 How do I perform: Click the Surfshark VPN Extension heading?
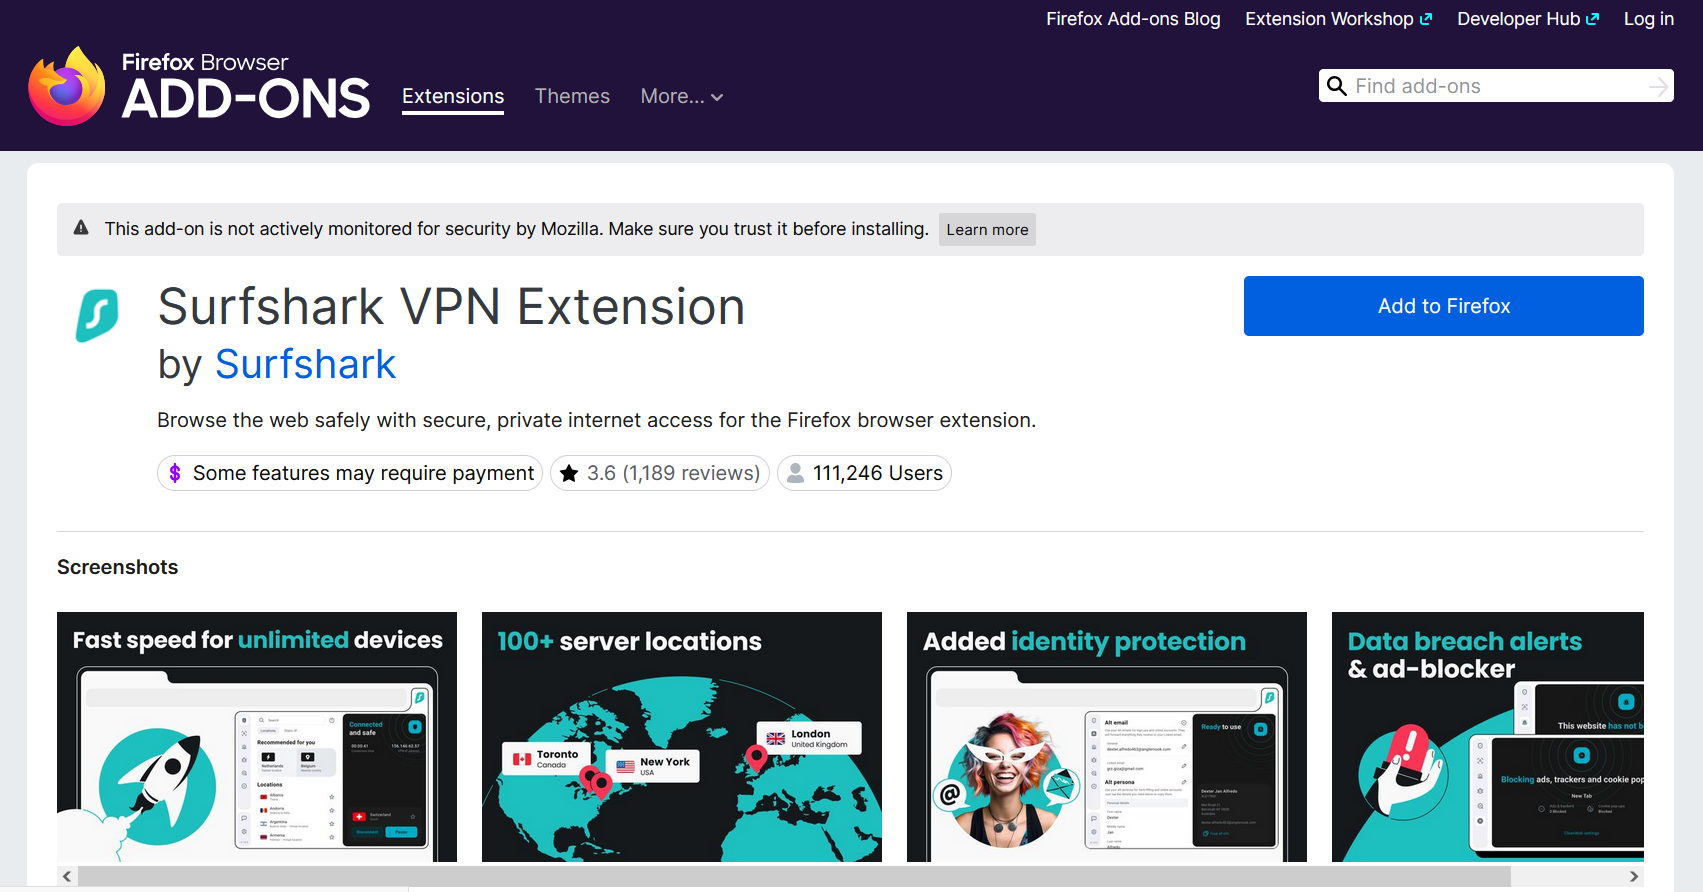click(452, 307)
